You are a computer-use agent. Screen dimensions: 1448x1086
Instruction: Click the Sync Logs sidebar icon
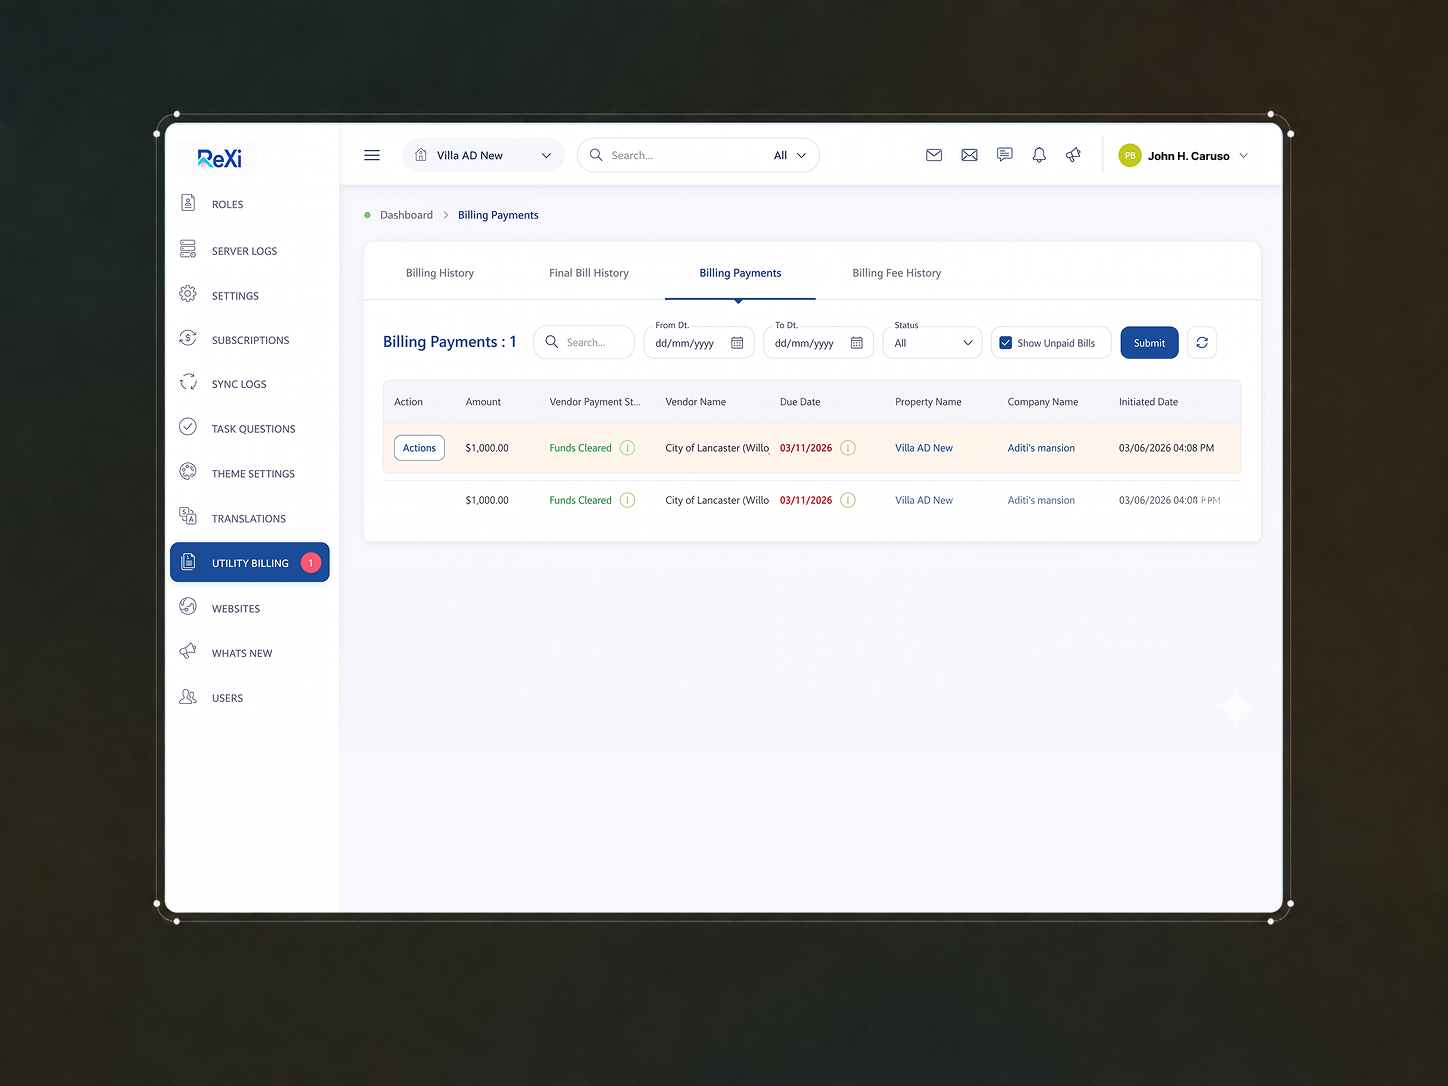pos(188,382)
